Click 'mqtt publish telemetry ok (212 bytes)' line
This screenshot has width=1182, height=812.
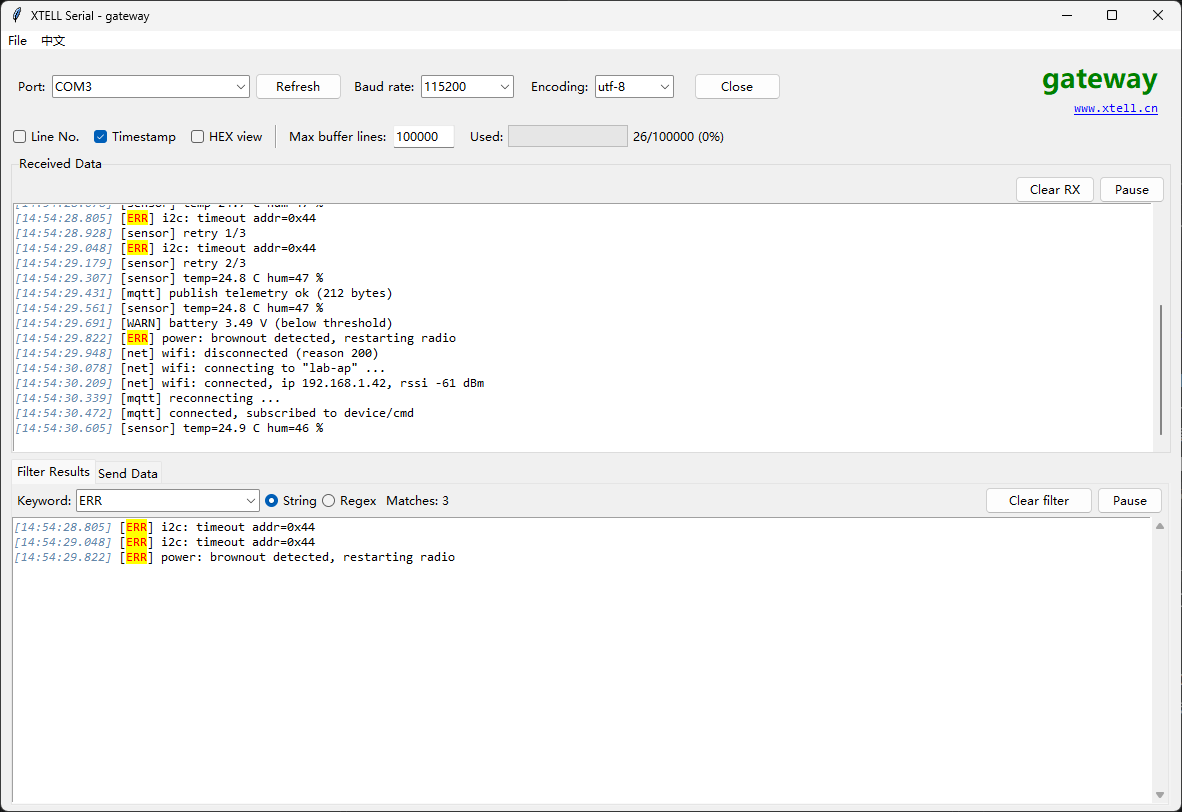[x=204, y=293]
